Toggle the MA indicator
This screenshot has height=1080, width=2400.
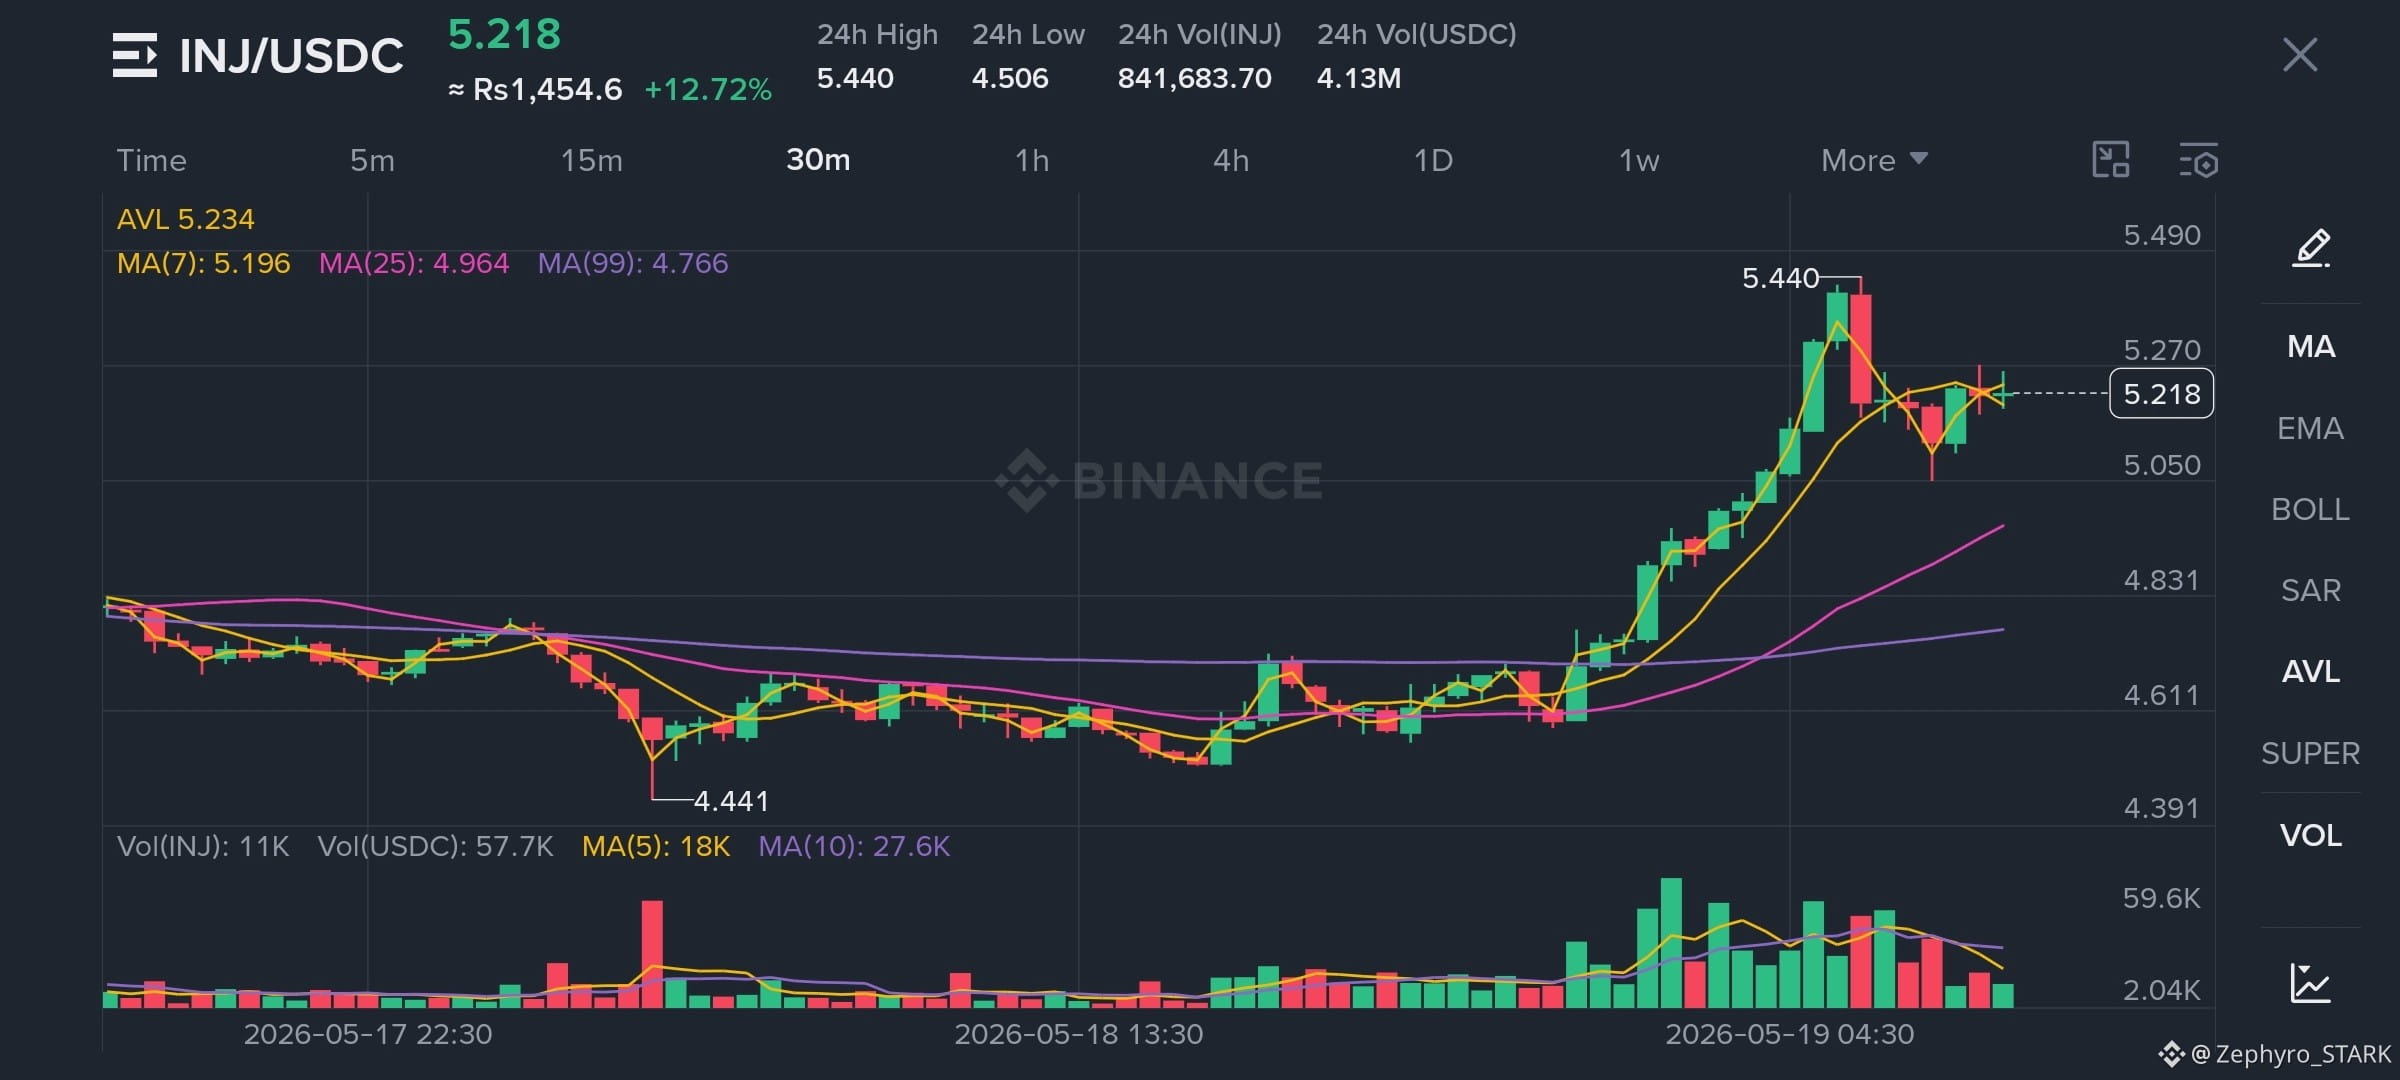pos(2311,347)
